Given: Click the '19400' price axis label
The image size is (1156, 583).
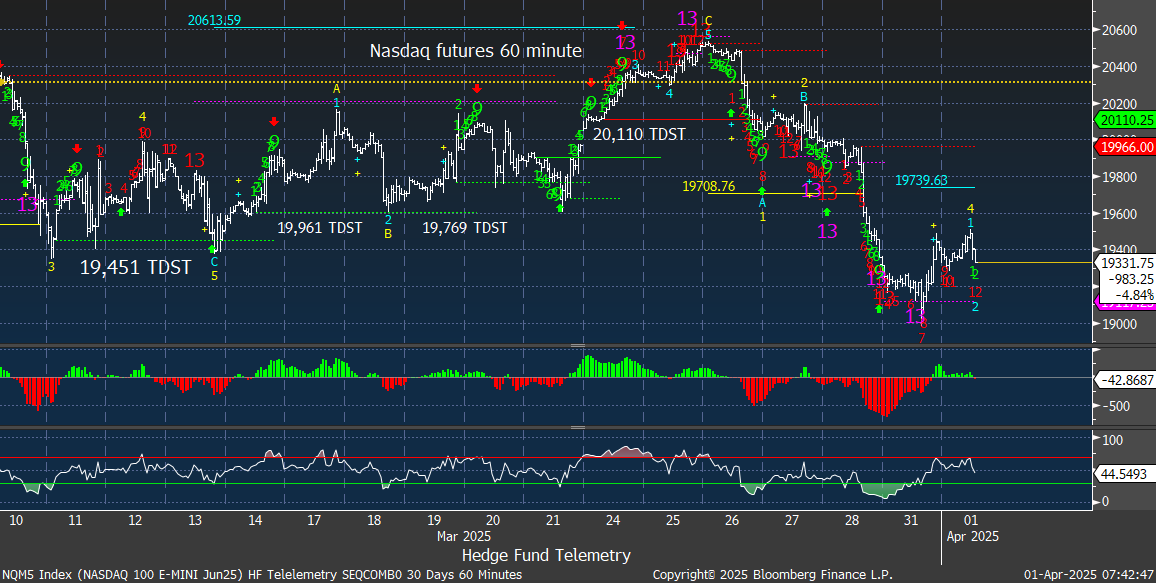Looking at the screenshot, I should [x=1120, y=251].
